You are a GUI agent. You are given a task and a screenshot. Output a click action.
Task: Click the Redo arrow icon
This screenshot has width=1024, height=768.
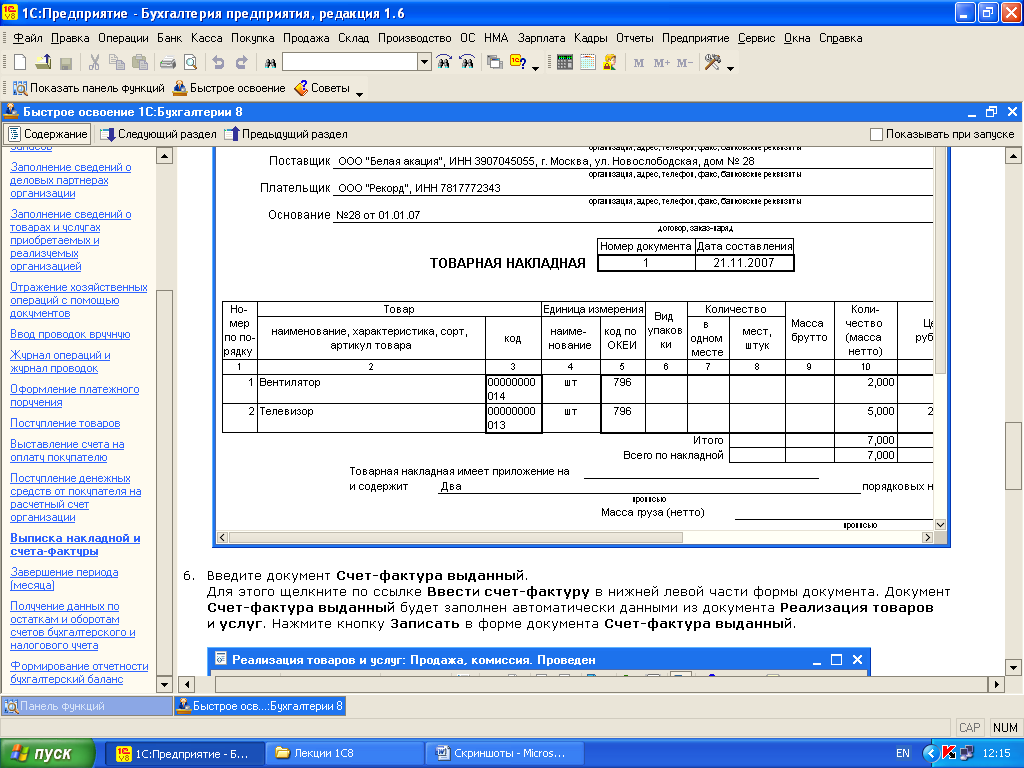coord(241,63)
